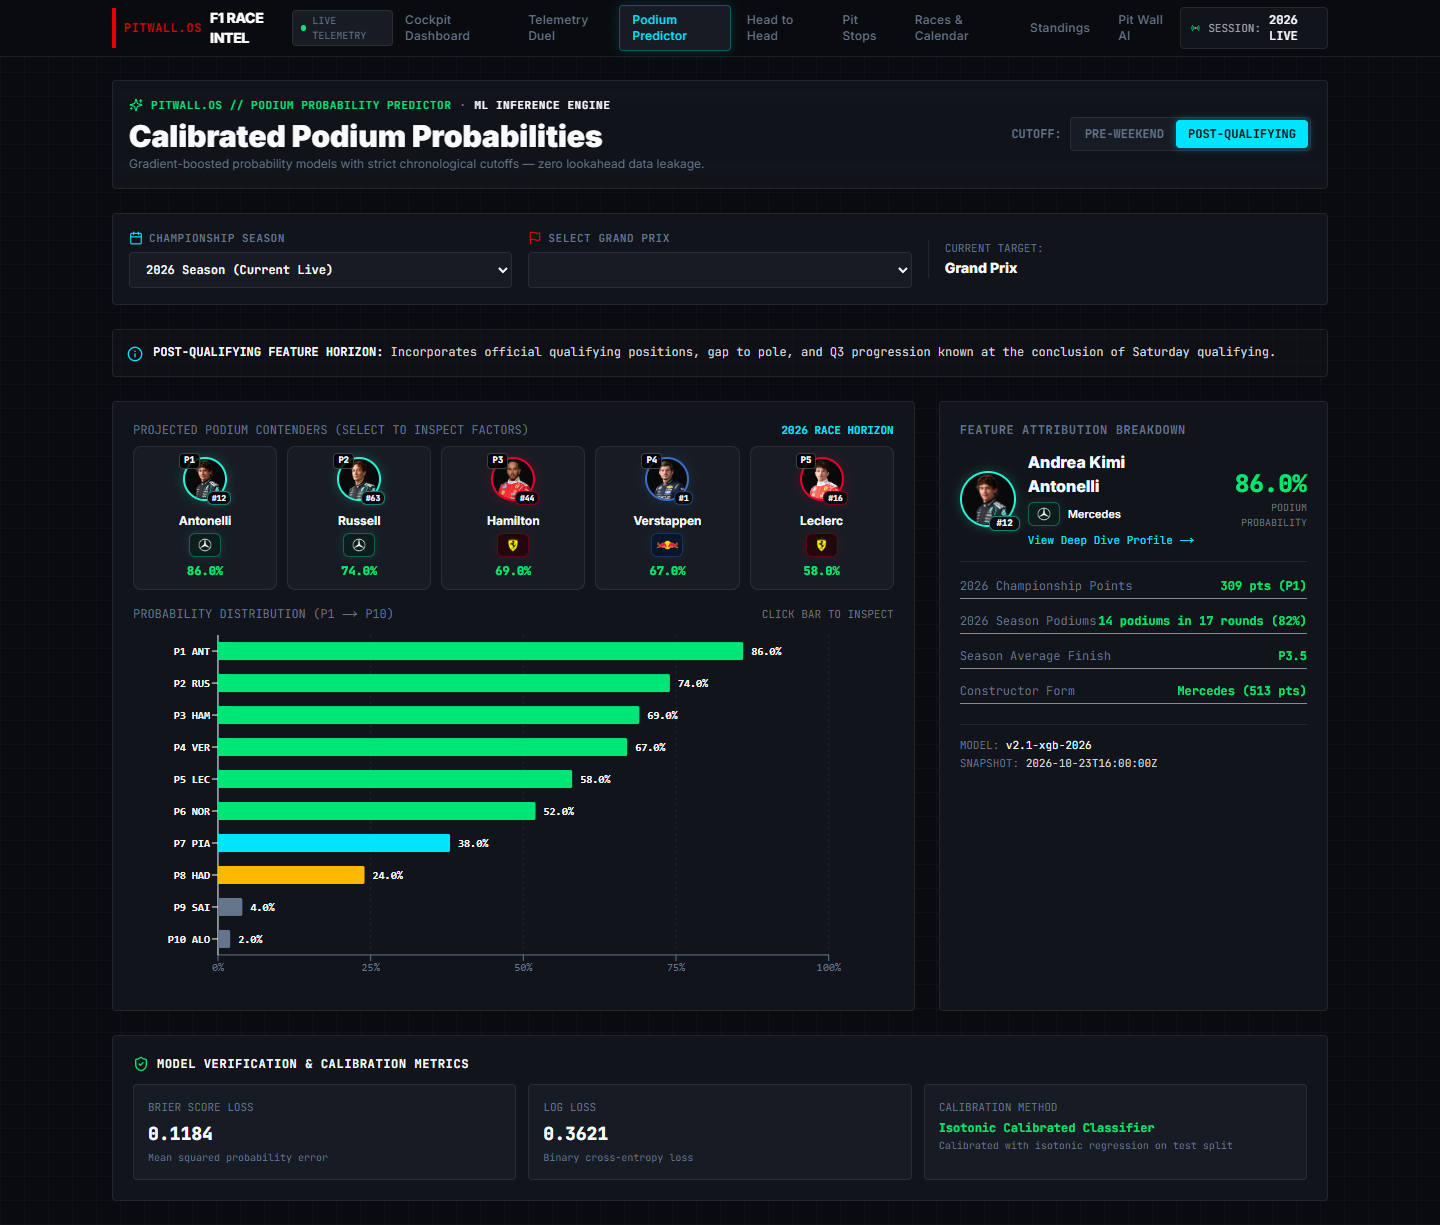Screen dimensions: 1440x1225
Task: Click the 2026 RACE HORIZON label
Action: coord(837,430)
